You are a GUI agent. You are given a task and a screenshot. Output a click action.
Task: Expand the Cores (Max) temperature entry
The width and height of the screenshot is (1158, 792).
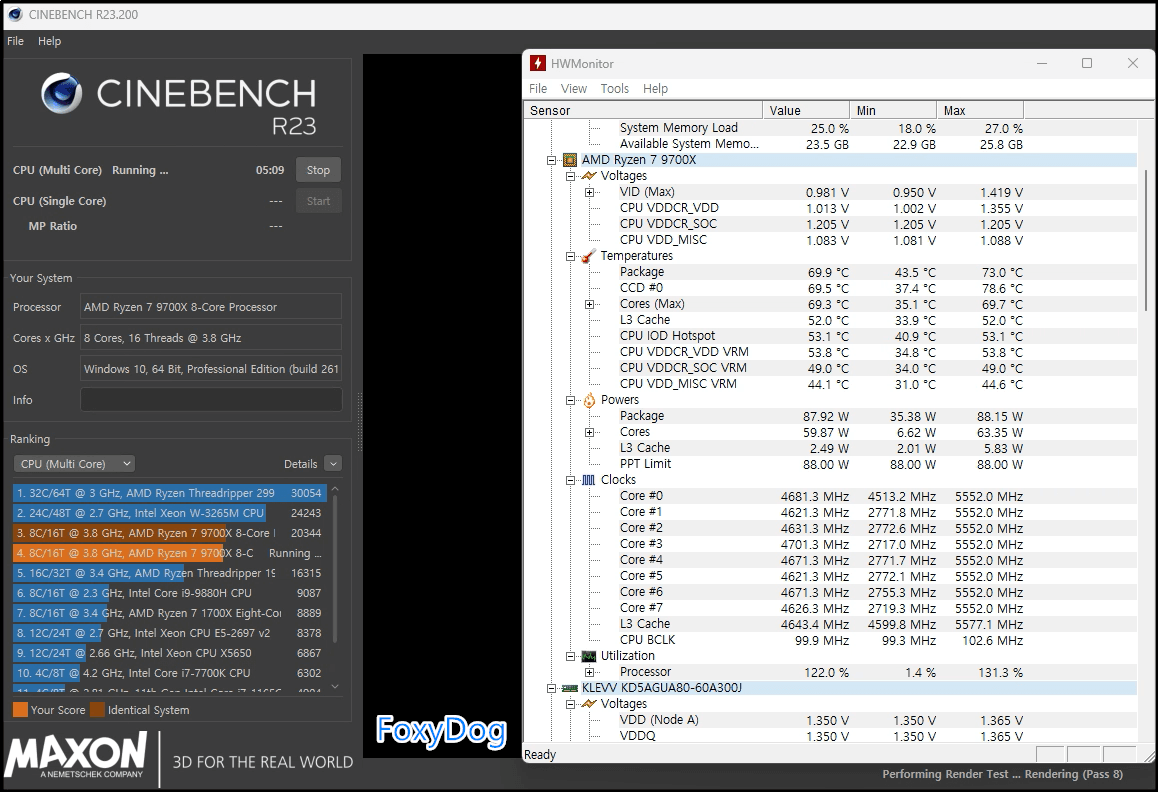tap(589, 304)
